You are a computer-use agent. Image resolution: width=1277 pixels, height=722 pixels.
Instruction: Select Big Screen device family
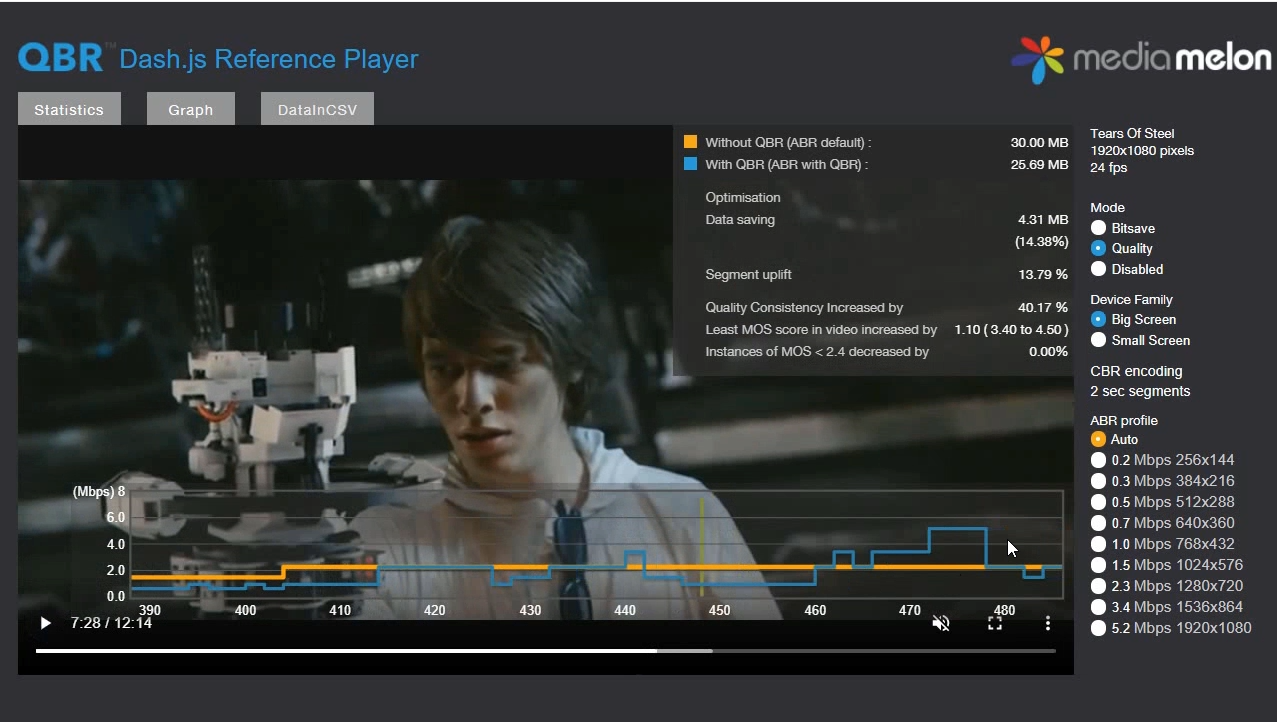point(1099,319)
